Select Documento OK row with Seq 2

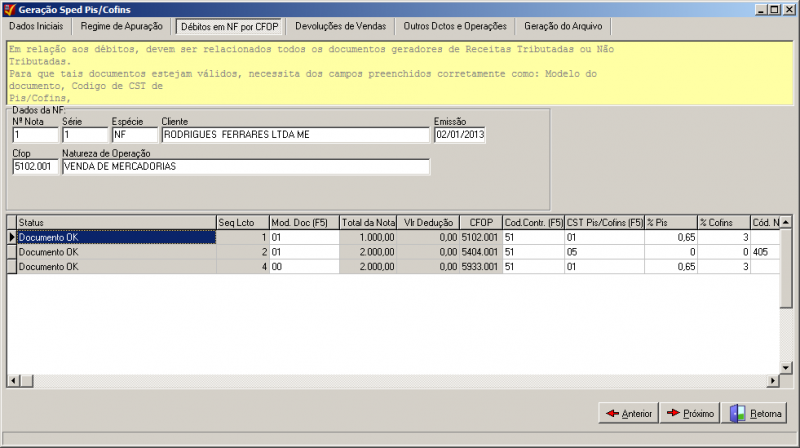(x=116, y=252)
